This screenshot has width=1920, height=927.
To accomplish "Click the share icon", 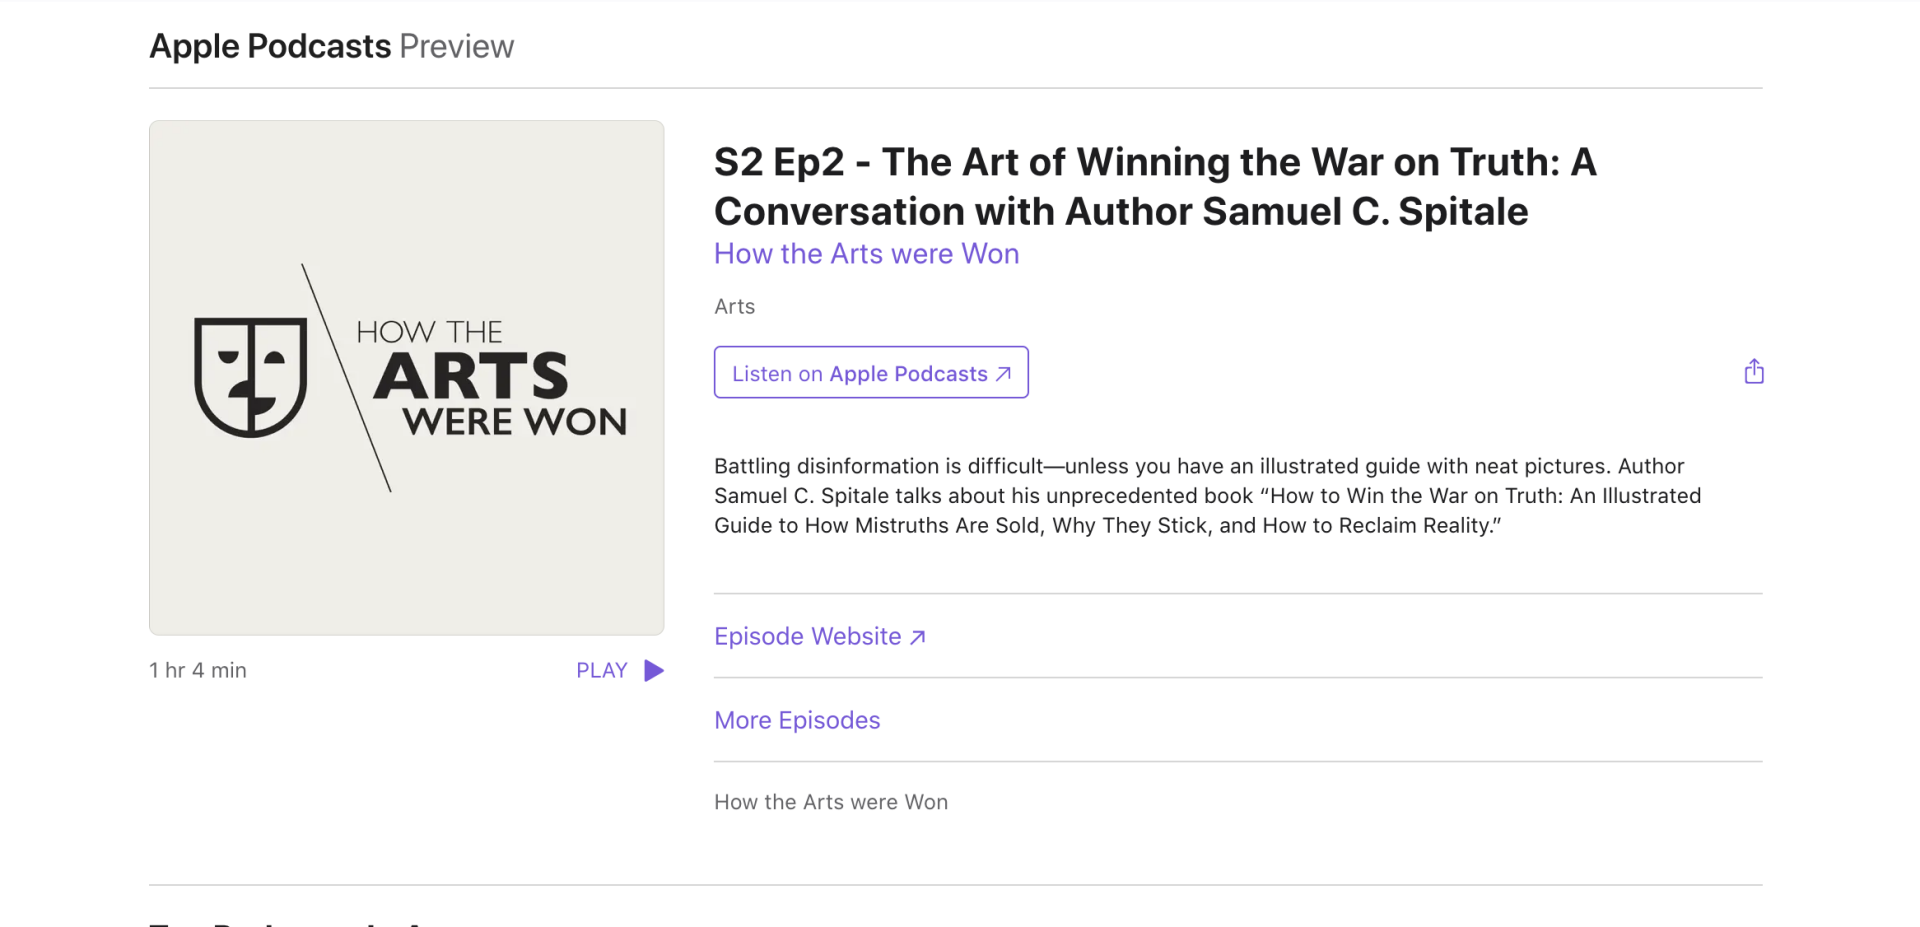I will tap(1754, 372).
